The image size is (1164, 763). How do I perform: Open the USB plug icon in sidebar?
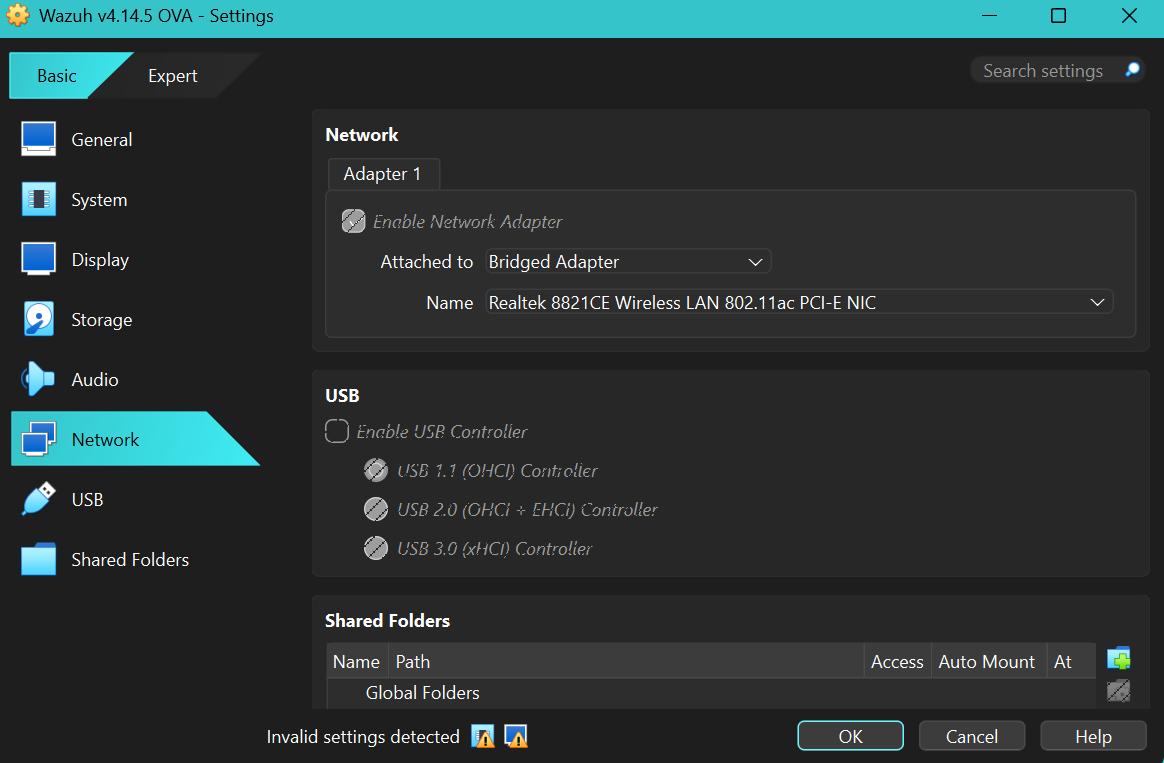coord(39,499)
